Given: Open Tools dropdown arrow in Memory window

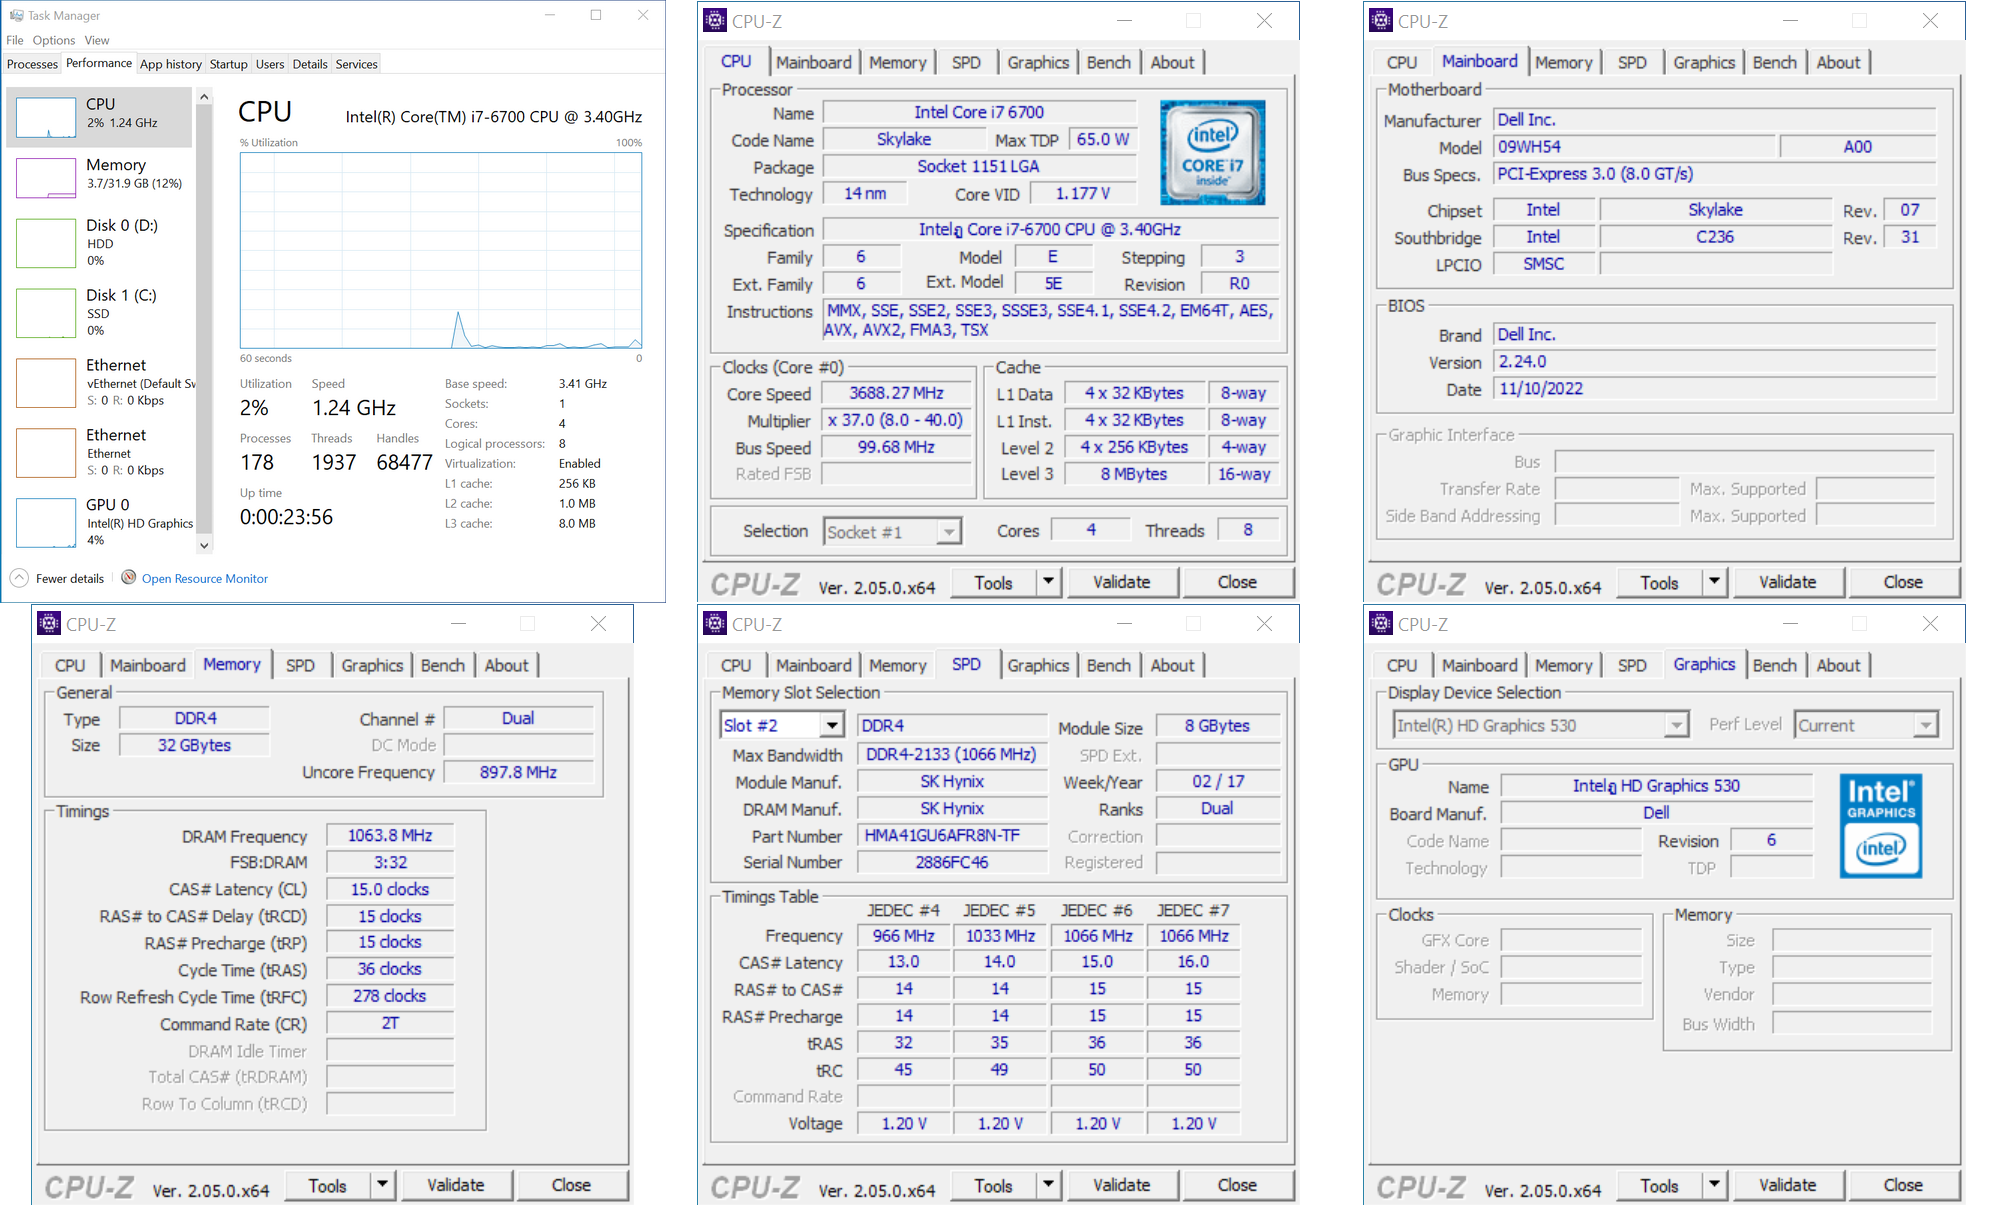Looking at the screenshot, I should [382, 1185].
